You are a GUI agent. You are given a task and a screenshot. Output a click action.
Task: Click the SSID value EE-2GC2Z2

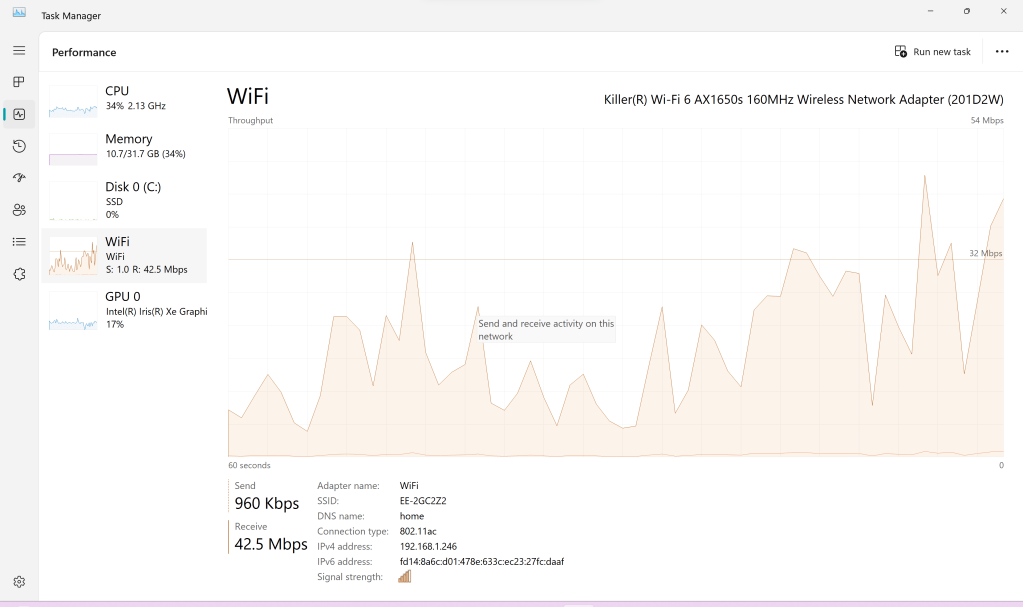pyautogui.click(x=423, y=501)
